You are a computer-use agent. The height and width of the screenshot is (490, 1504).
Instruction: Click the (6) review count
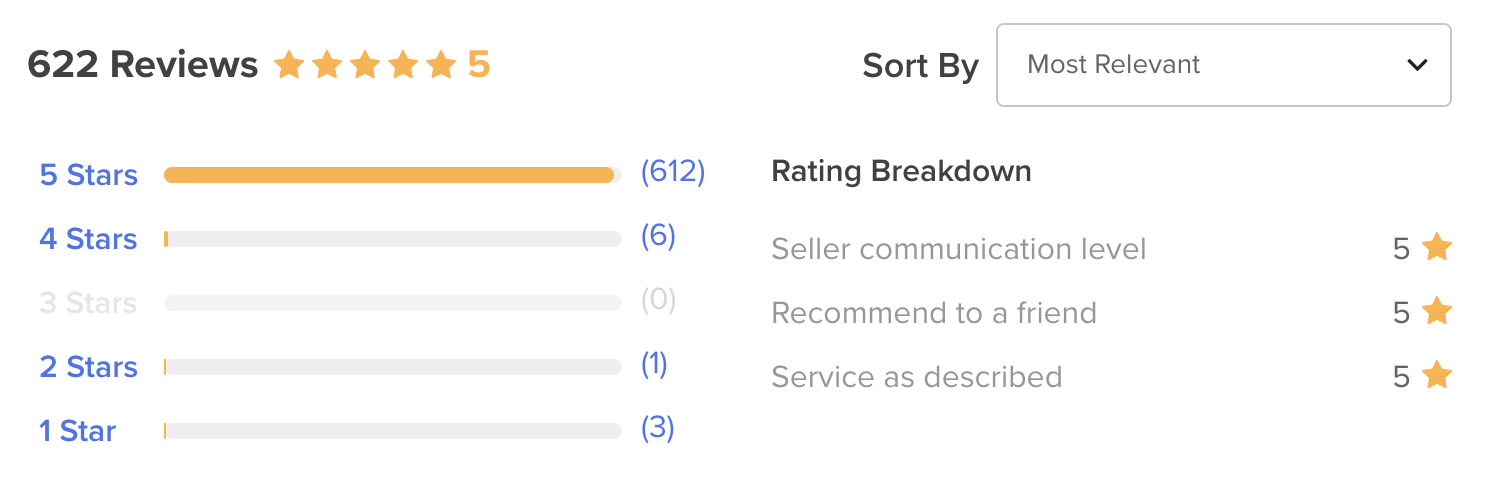pos(658,236)
